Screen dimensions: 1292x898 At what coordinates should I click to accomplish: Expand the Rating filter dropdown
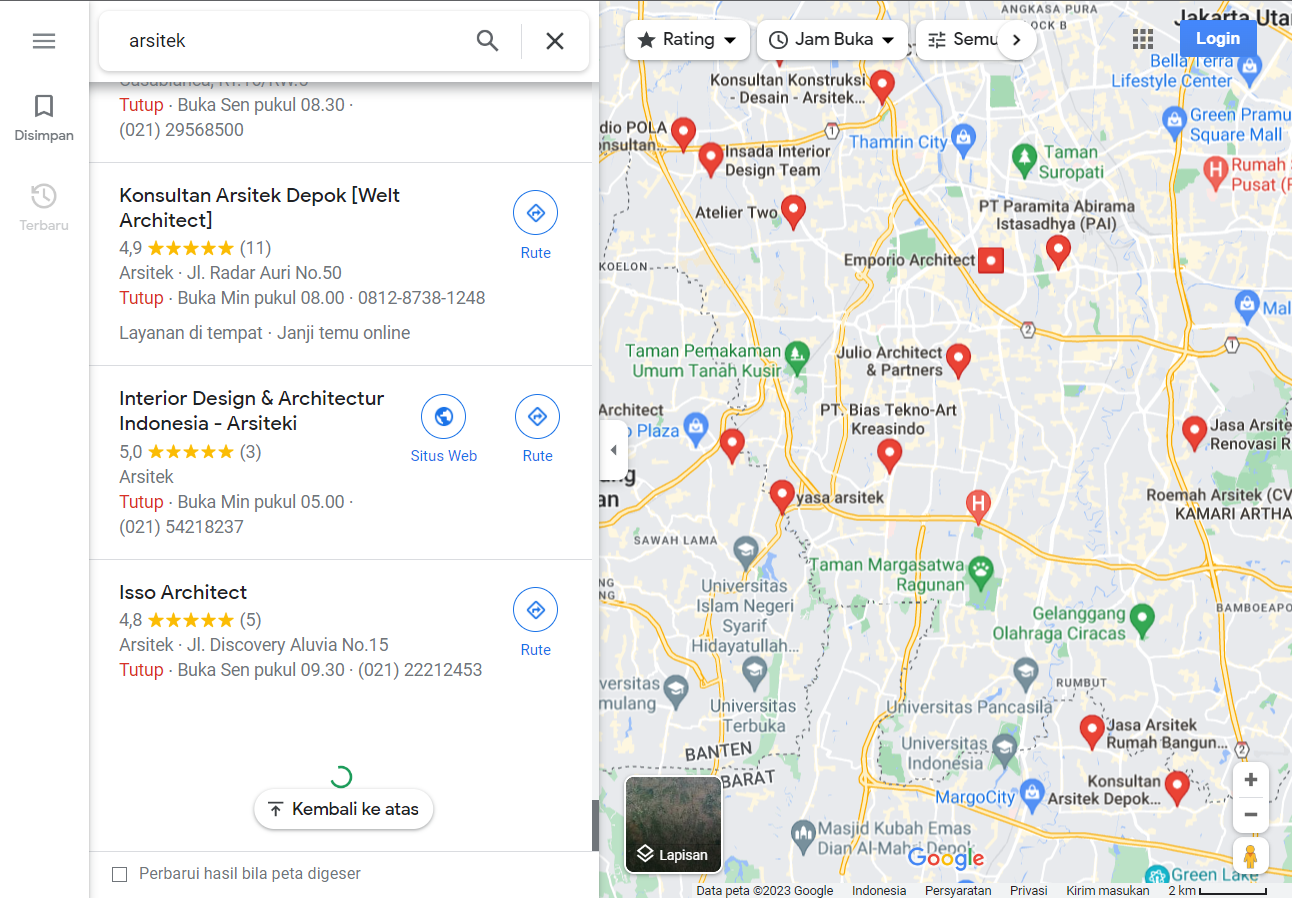click(x=687, y=40)
